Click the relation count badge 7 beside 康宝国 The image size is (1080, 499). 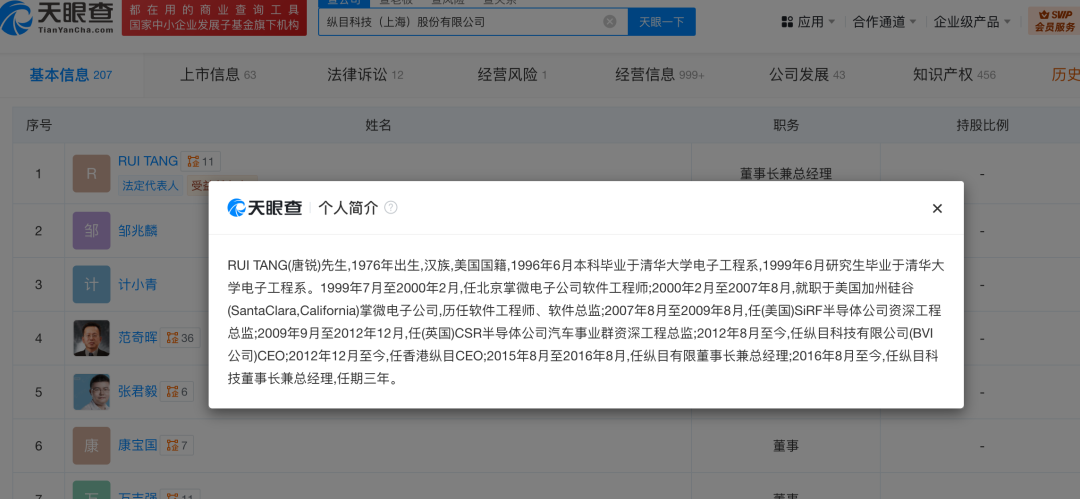[x=176, y=446]
